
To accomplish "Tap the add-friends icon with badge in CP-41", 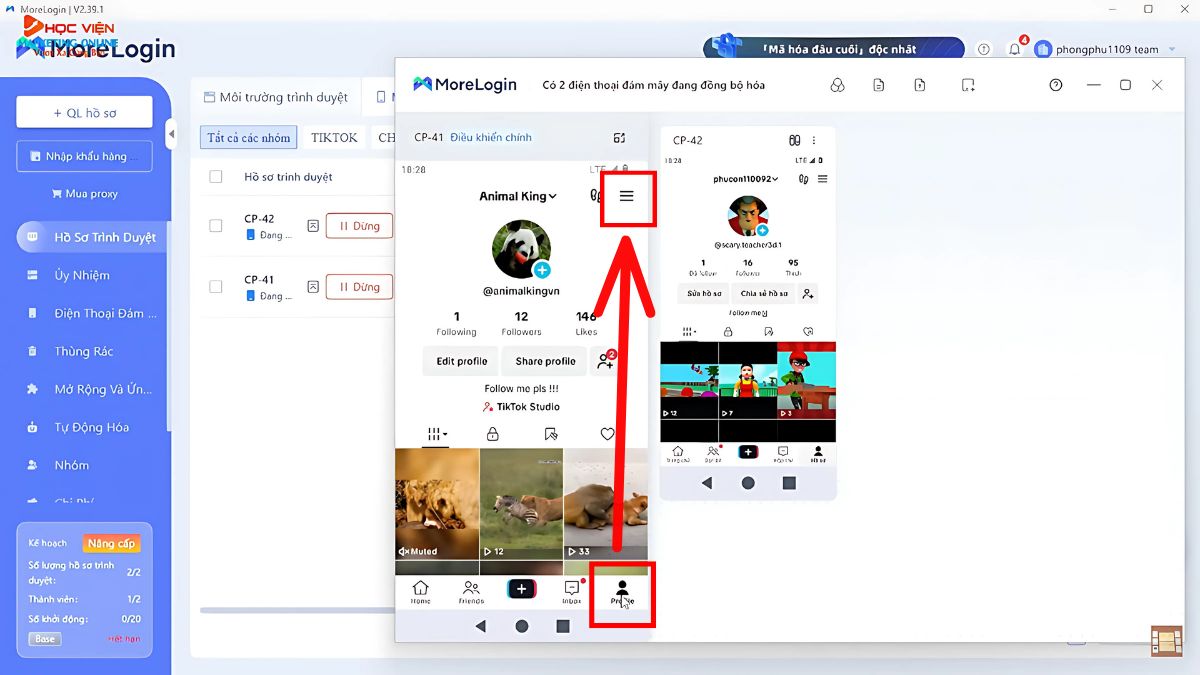I will pyautogui.click(x=605, y=361).
